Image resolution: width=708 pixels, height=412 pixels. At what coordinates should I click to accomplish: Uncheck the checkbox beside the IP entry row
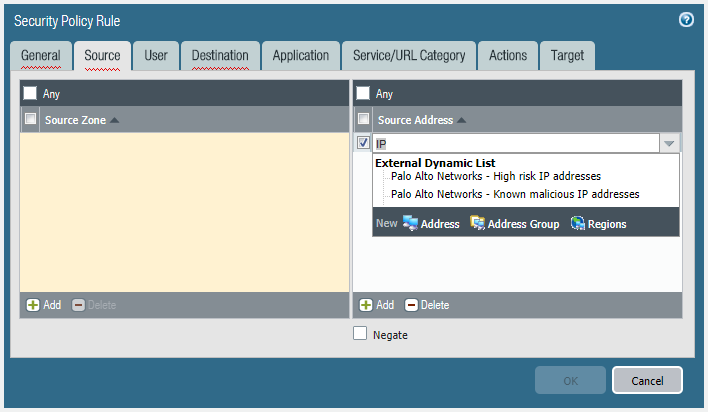[x=363, y=143]
